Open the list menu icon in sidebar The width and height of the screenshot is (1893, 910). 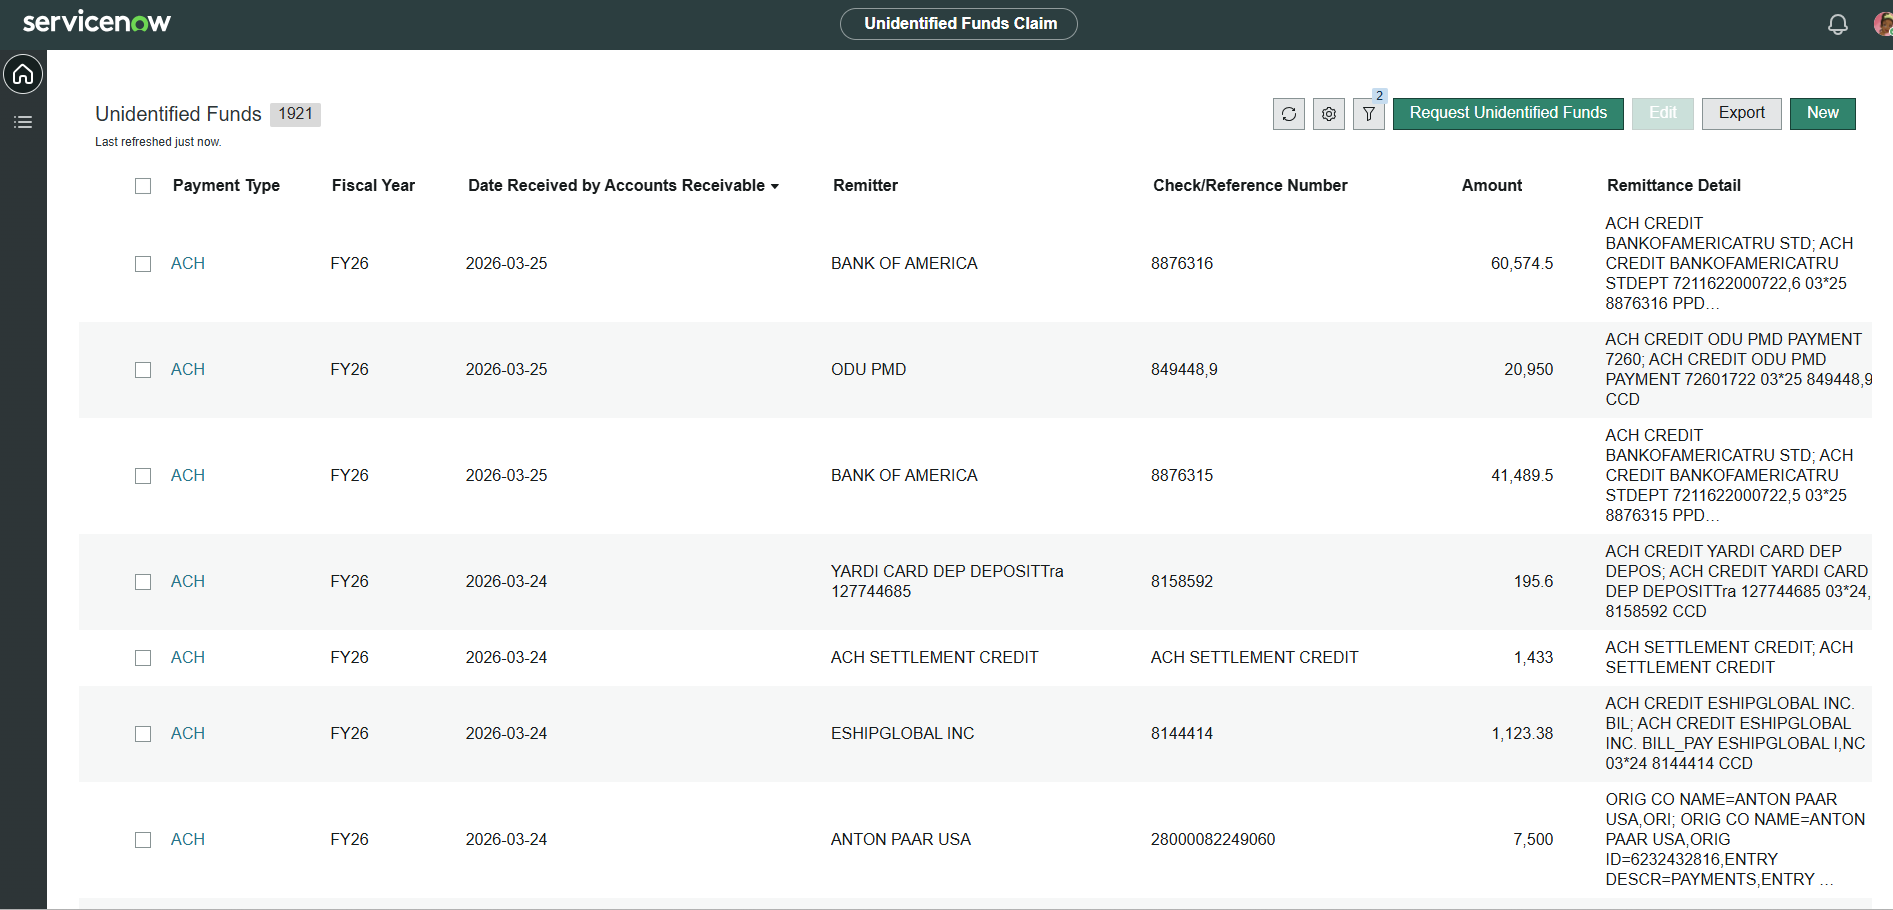[x=23, y=122]
